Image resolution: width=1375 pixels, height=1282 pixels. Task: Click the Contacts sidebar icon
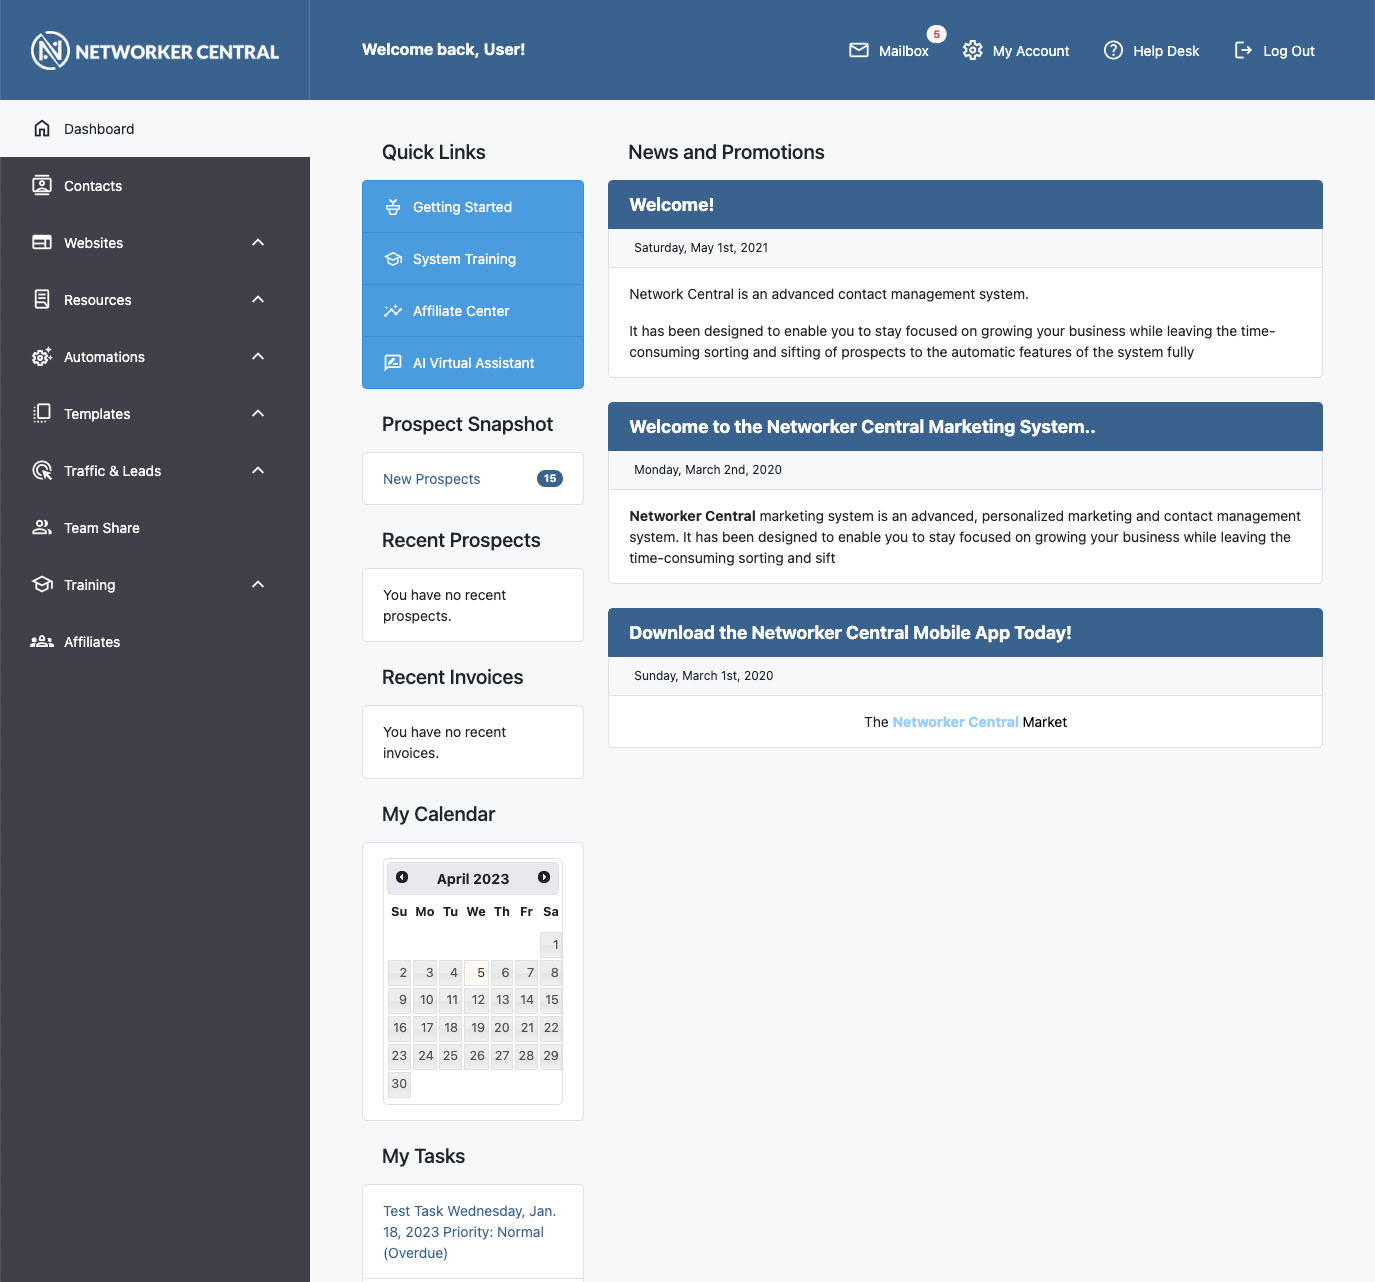[x=42, y=186]
